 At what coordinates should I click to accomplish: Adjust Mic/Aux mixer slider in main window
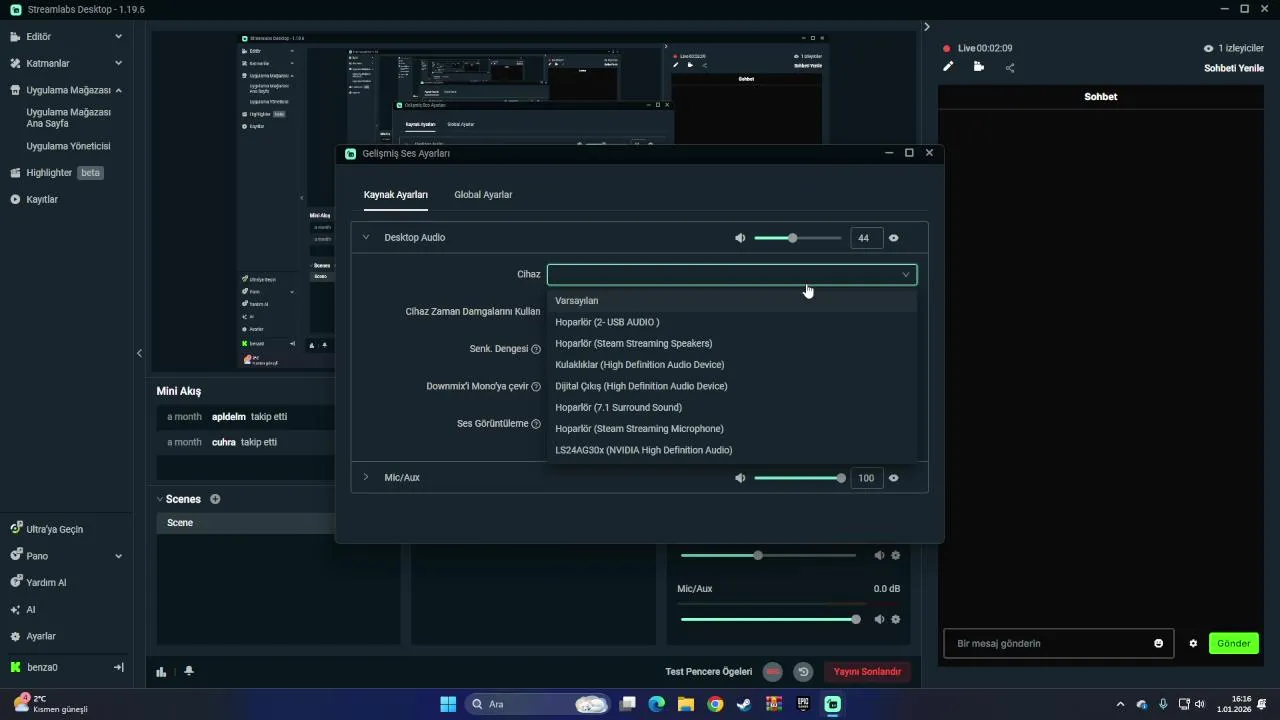tap(768, 619)
